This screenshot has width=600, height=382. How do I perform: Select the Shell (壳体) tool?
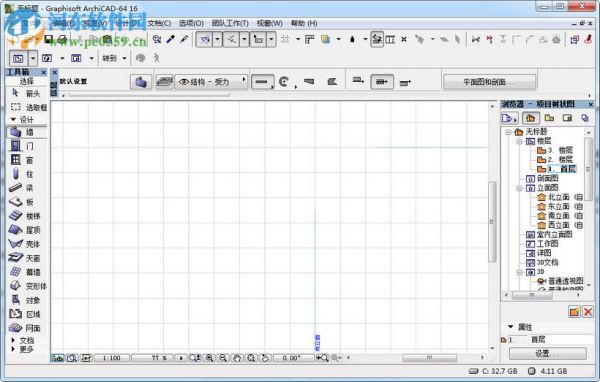[x=26, y=244]
